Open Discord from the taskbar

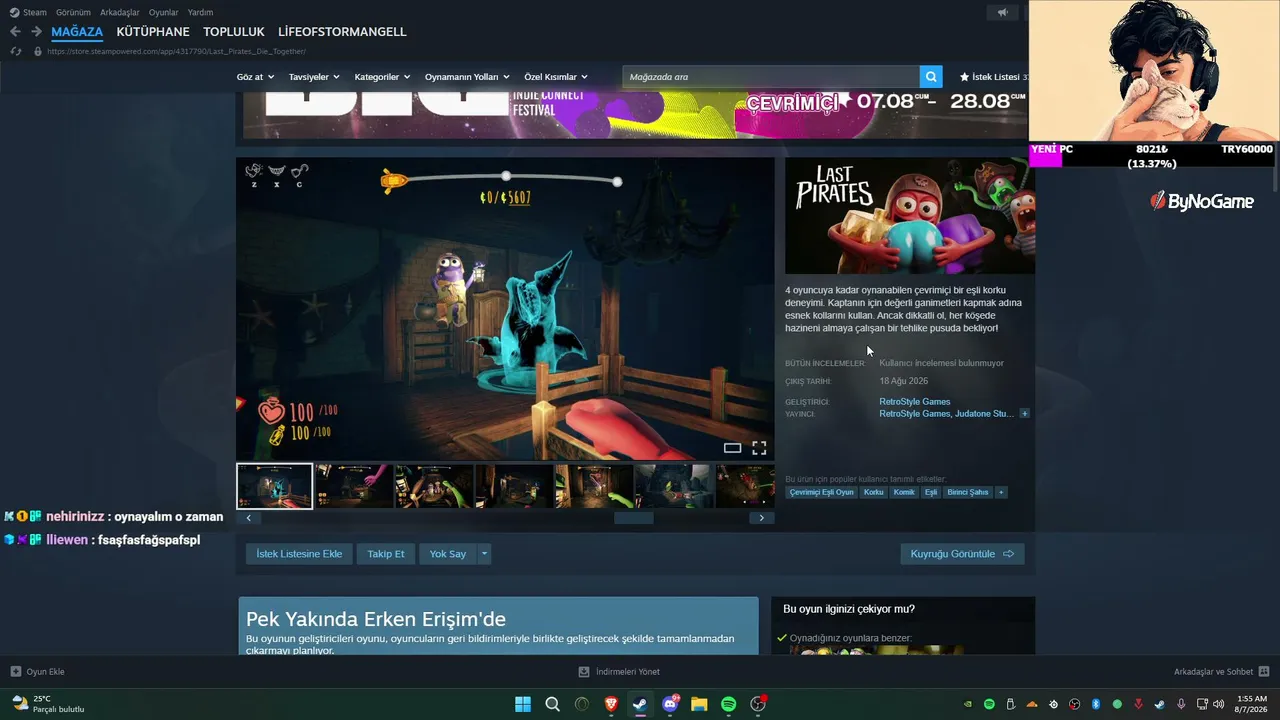[670, 704]
